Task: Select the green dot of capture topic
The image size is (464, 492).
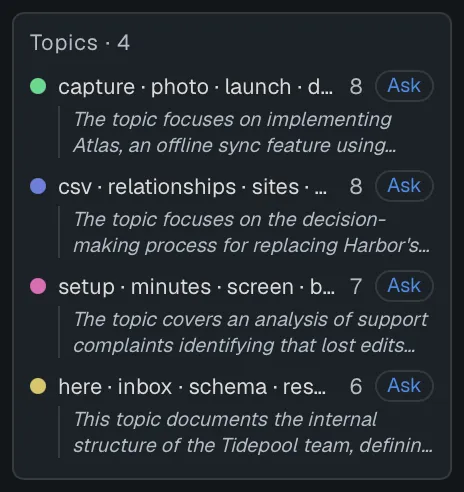Action: (x=38, y=86)
